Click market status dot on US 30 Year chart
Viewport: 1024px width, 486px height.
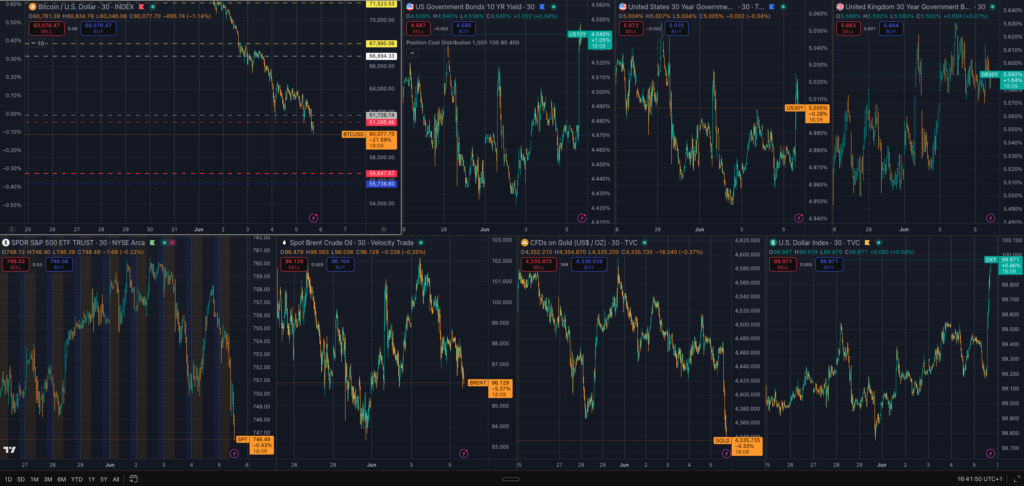783,7
